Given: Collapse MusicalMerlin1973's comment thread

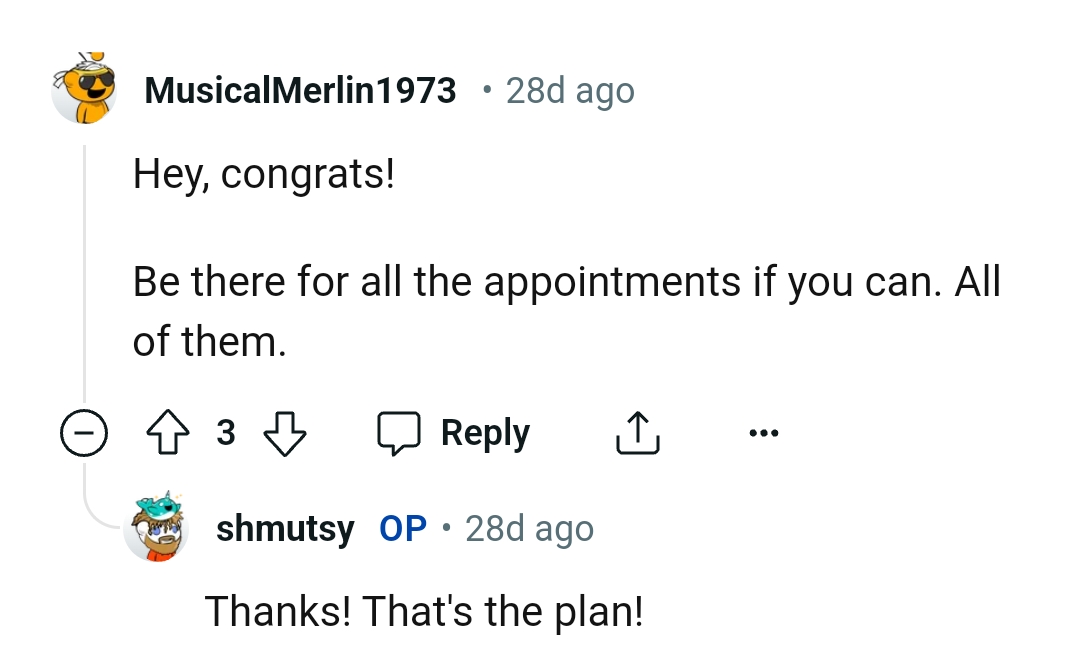Looking at the screenshot, I should point(85,432).
